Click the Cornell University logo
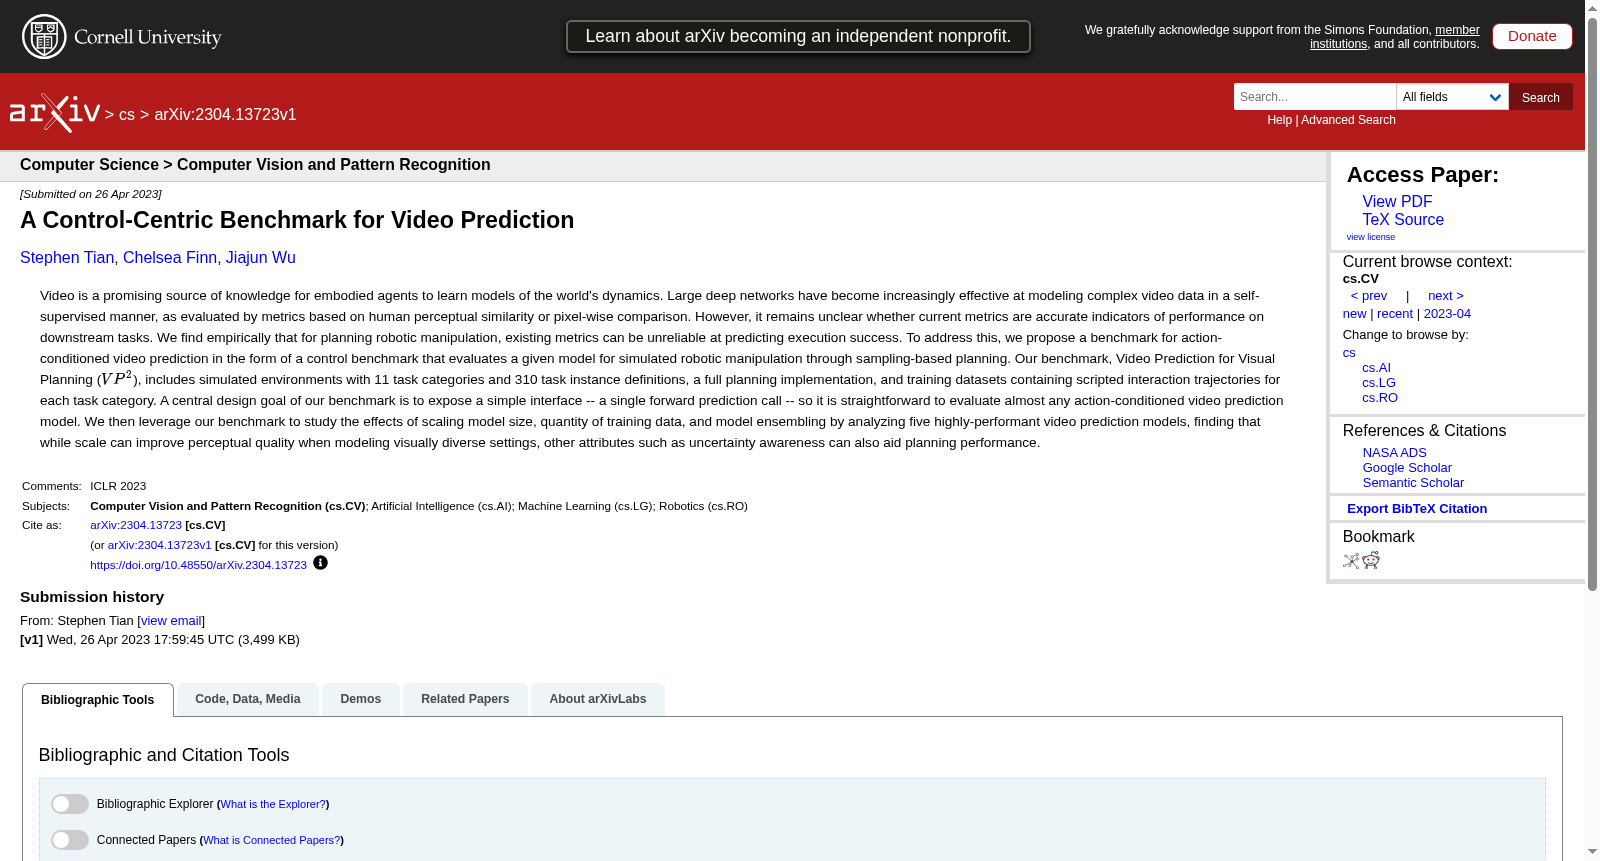Viewport: 1600px width, 861px height. 122,37
